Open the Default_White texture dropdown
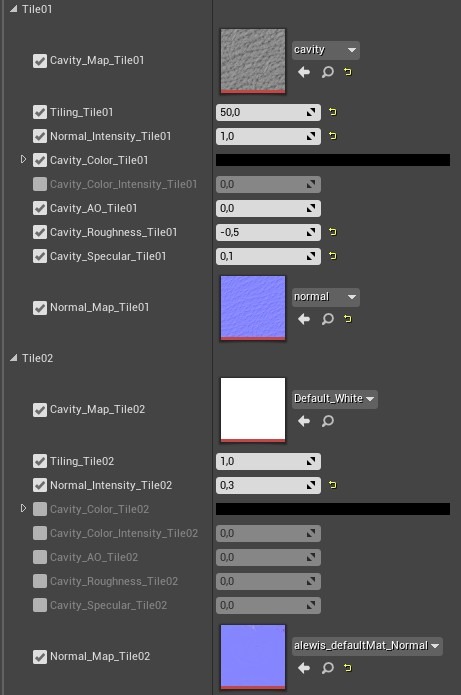Image resolution: width=461 pixels, height=695 pixels. (335, 398)
